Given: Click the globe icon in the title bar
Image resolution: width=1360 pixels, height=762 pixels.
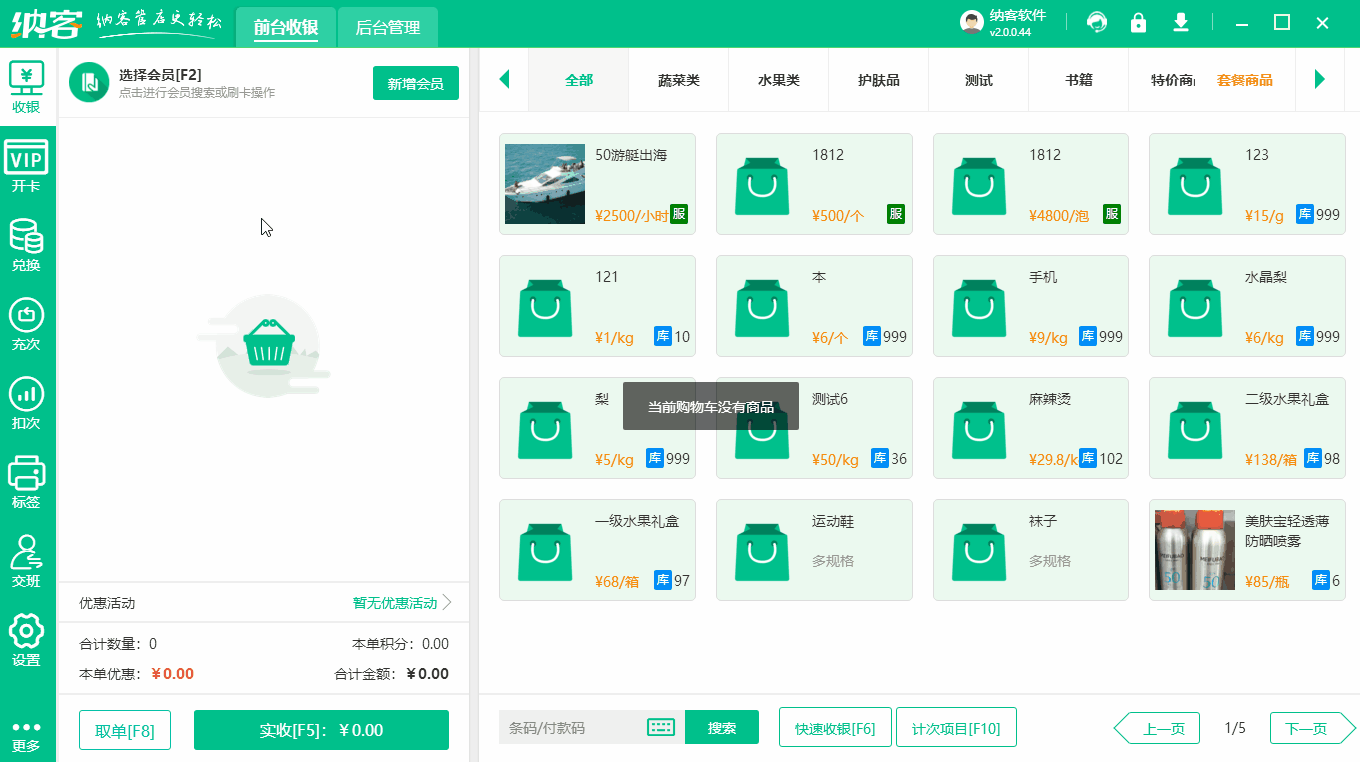Looking at the screenshot, I should coord(1097,20).
